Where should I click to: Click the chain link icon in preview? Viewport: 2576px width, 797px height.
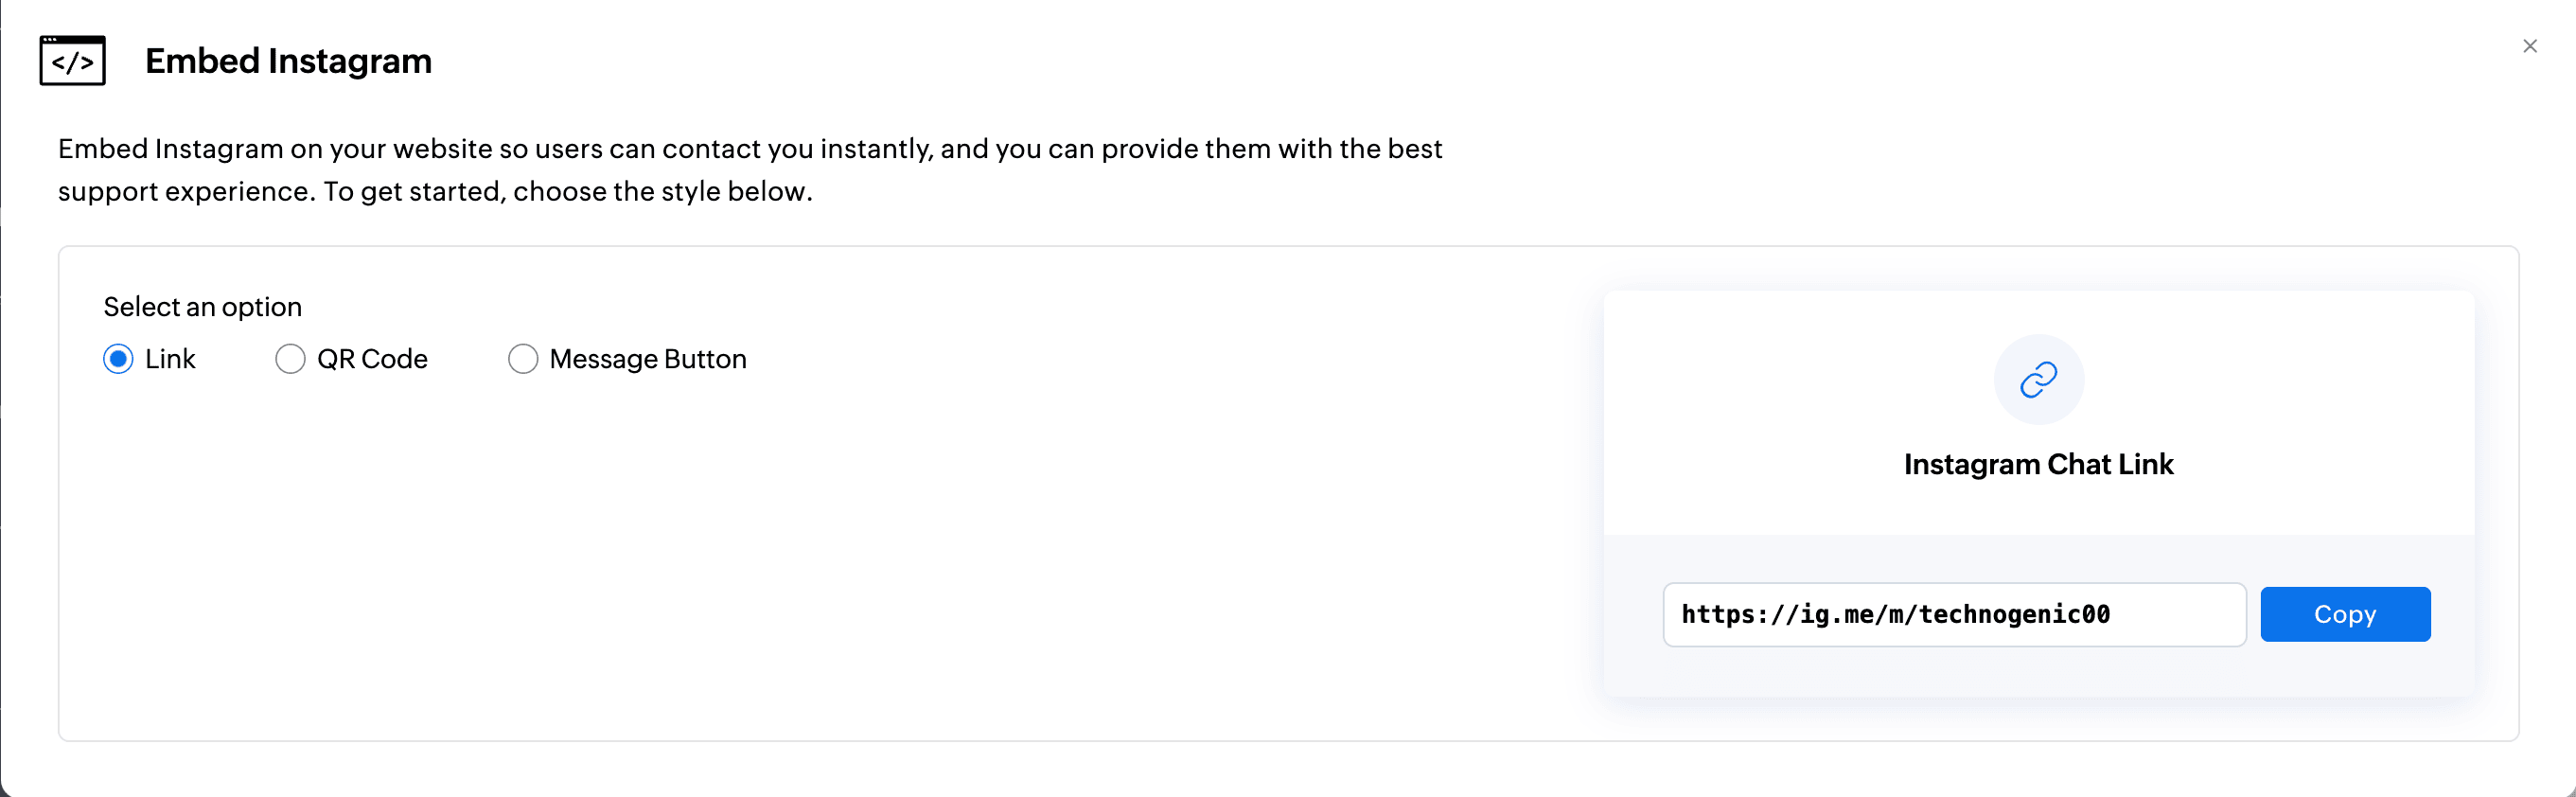pos(2038,380)
